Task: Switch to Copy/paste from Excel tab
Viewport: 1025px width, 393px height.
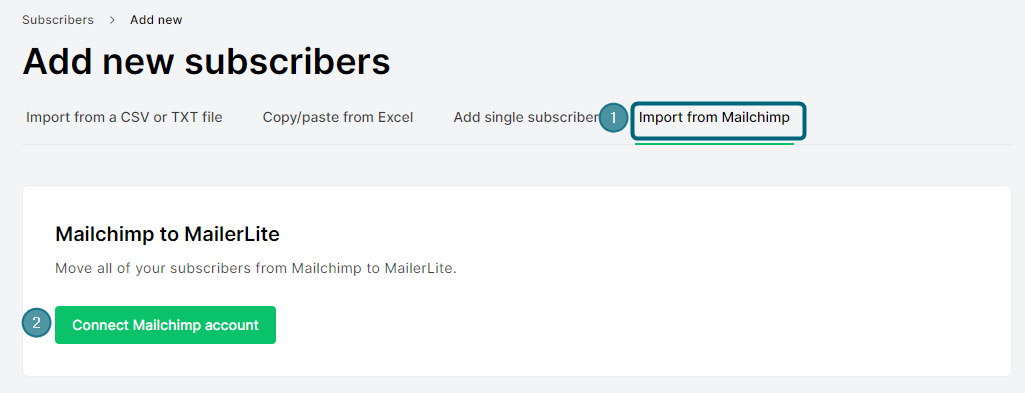Action: point(338,118)
